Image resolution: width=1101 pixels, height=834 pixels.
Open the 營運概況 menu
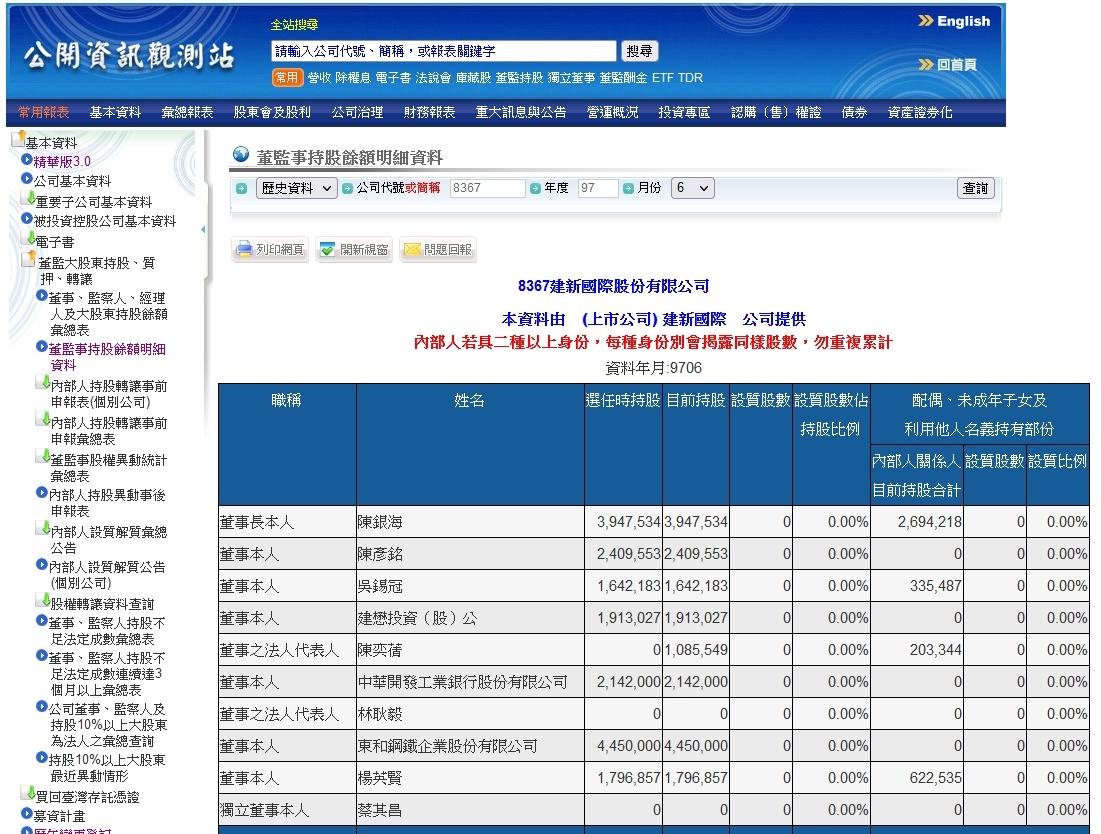coord(612,112)
